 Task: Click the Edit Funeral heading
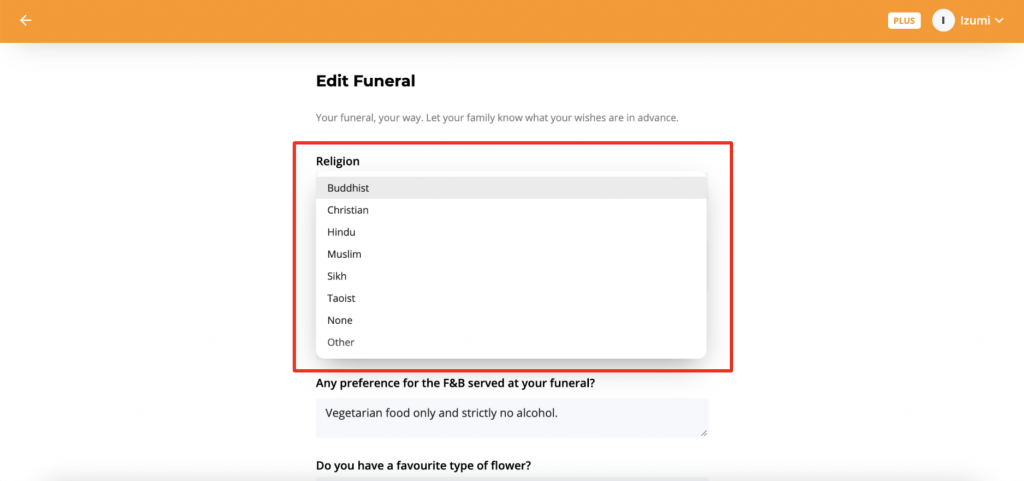[x=366, y=81]
